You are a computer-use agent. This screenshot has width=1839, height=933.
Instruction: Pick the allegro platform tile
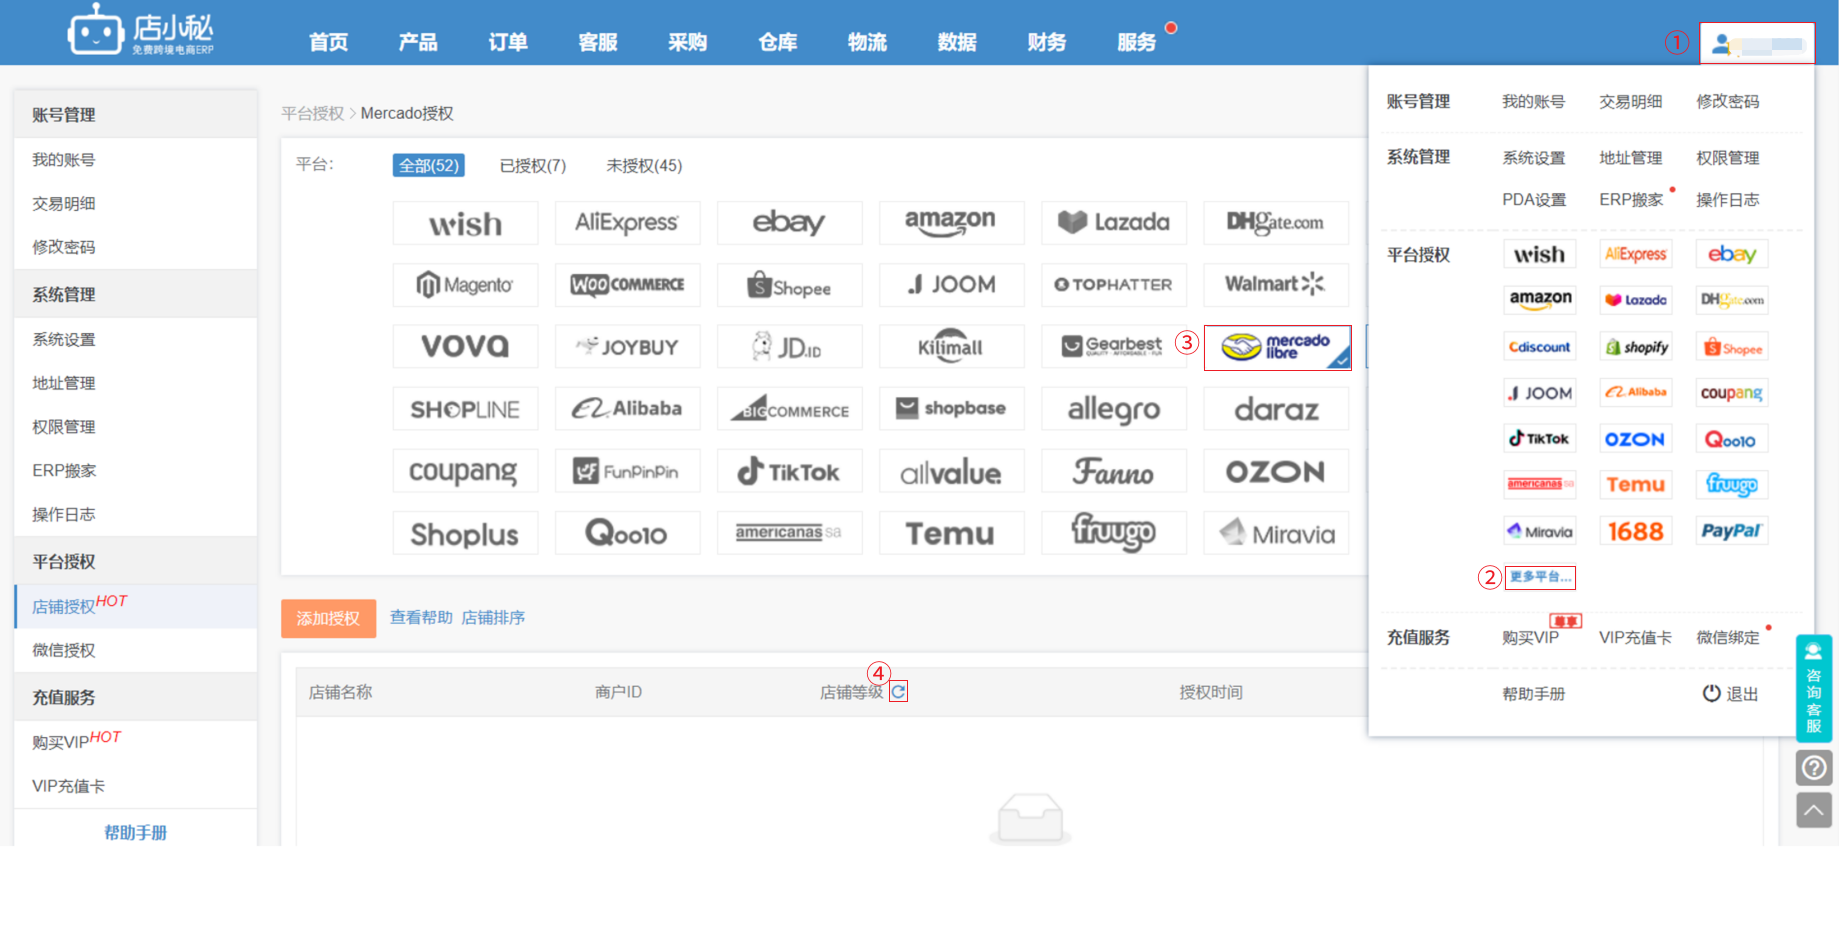pyautogui.click(x=1114, y=409)
